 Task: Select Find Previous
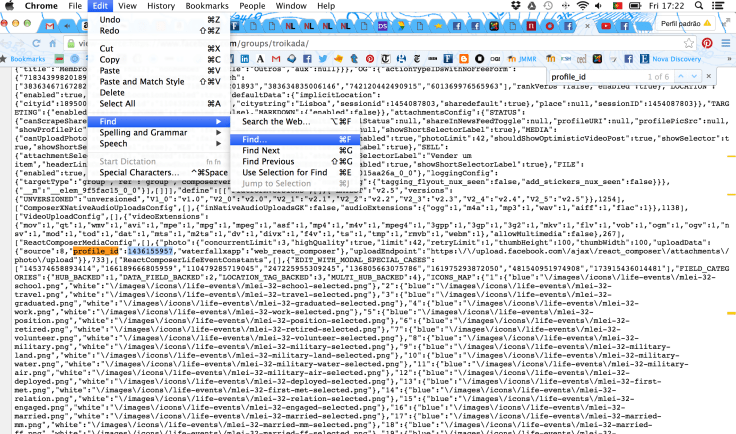point(295,161)
